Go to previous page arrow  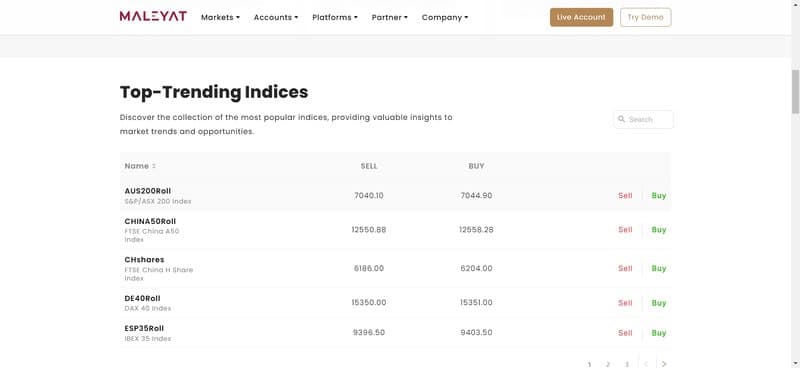click(645, 364)
